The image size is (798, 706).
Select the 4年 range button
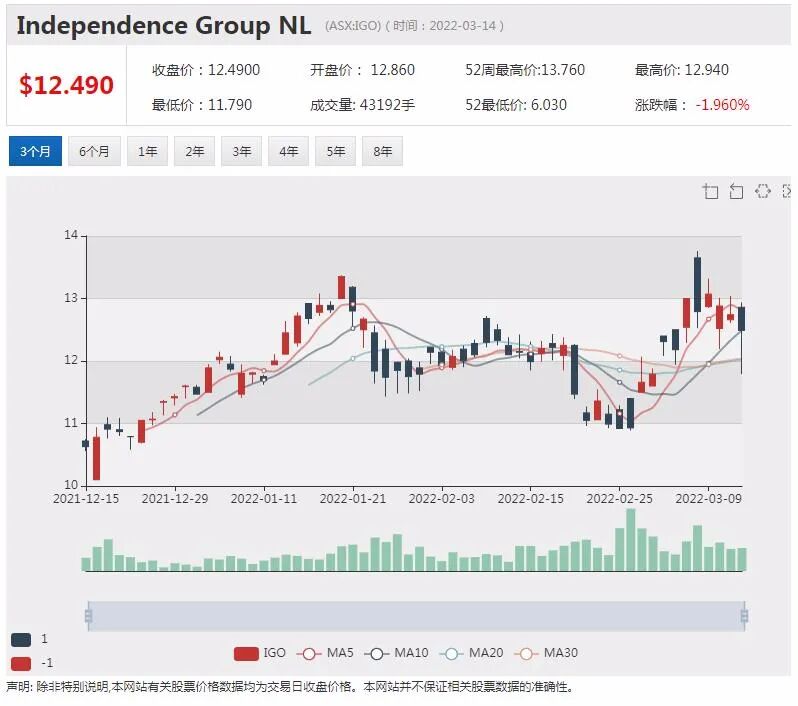click(288, 151)
